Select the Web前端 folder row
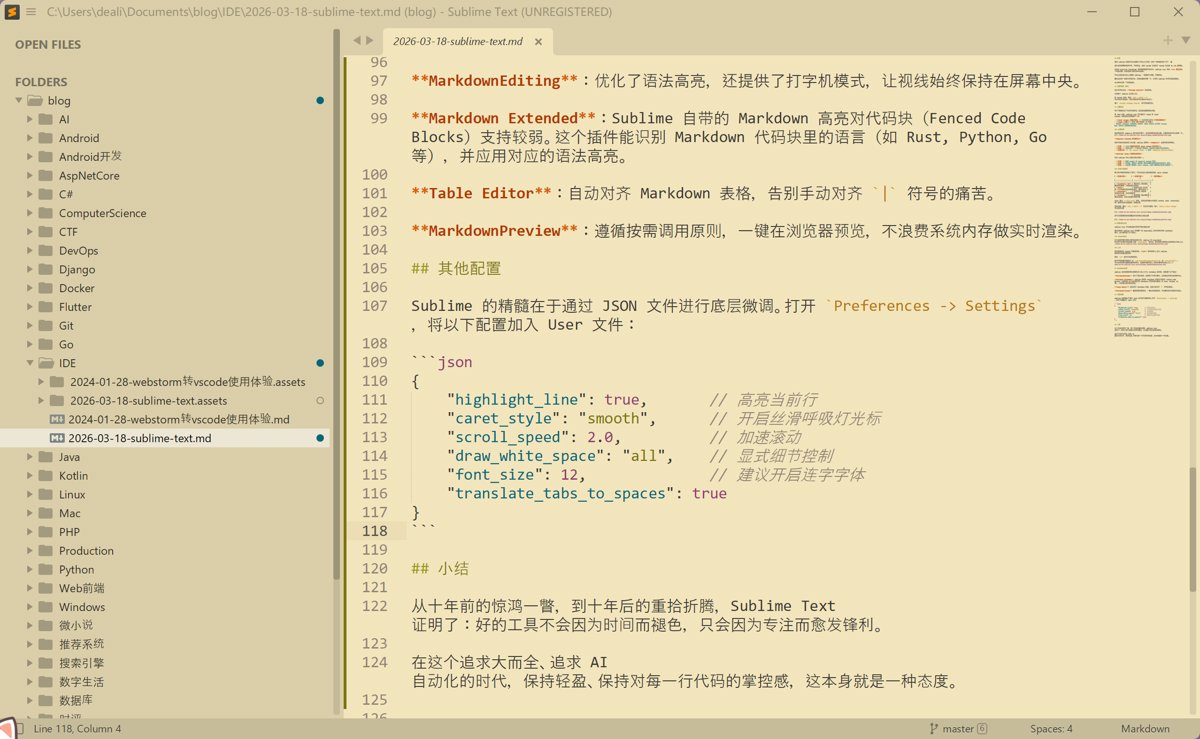The height and width of the screenshot is (739, 1200). pyautogui.click(x=164, y=588)
